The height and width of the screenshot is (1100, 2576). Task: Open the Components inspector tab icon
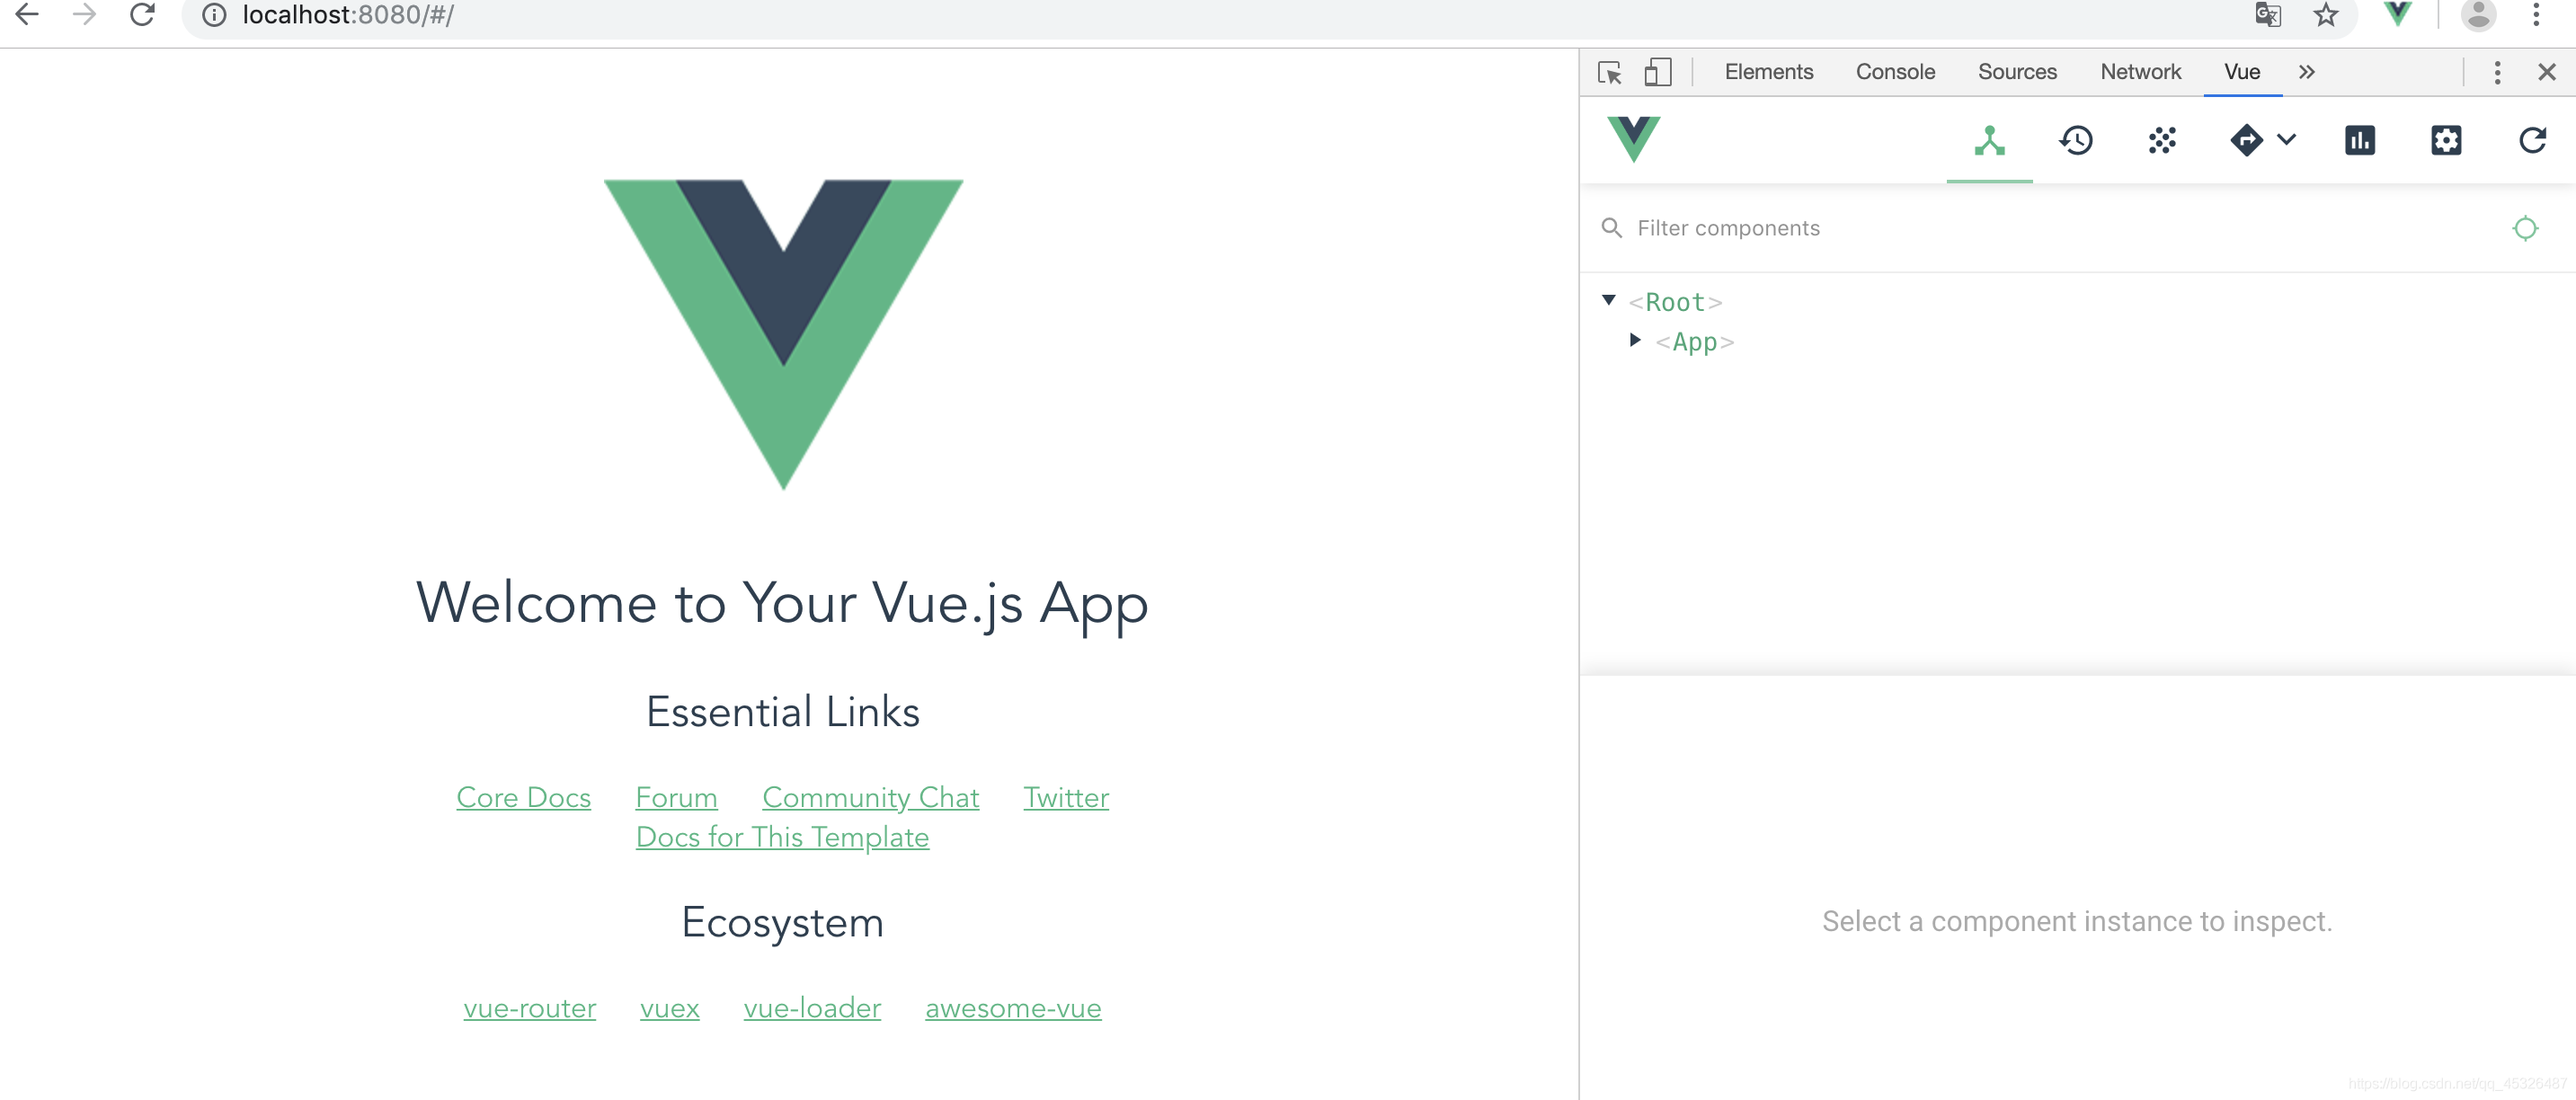click(1989, 140)
